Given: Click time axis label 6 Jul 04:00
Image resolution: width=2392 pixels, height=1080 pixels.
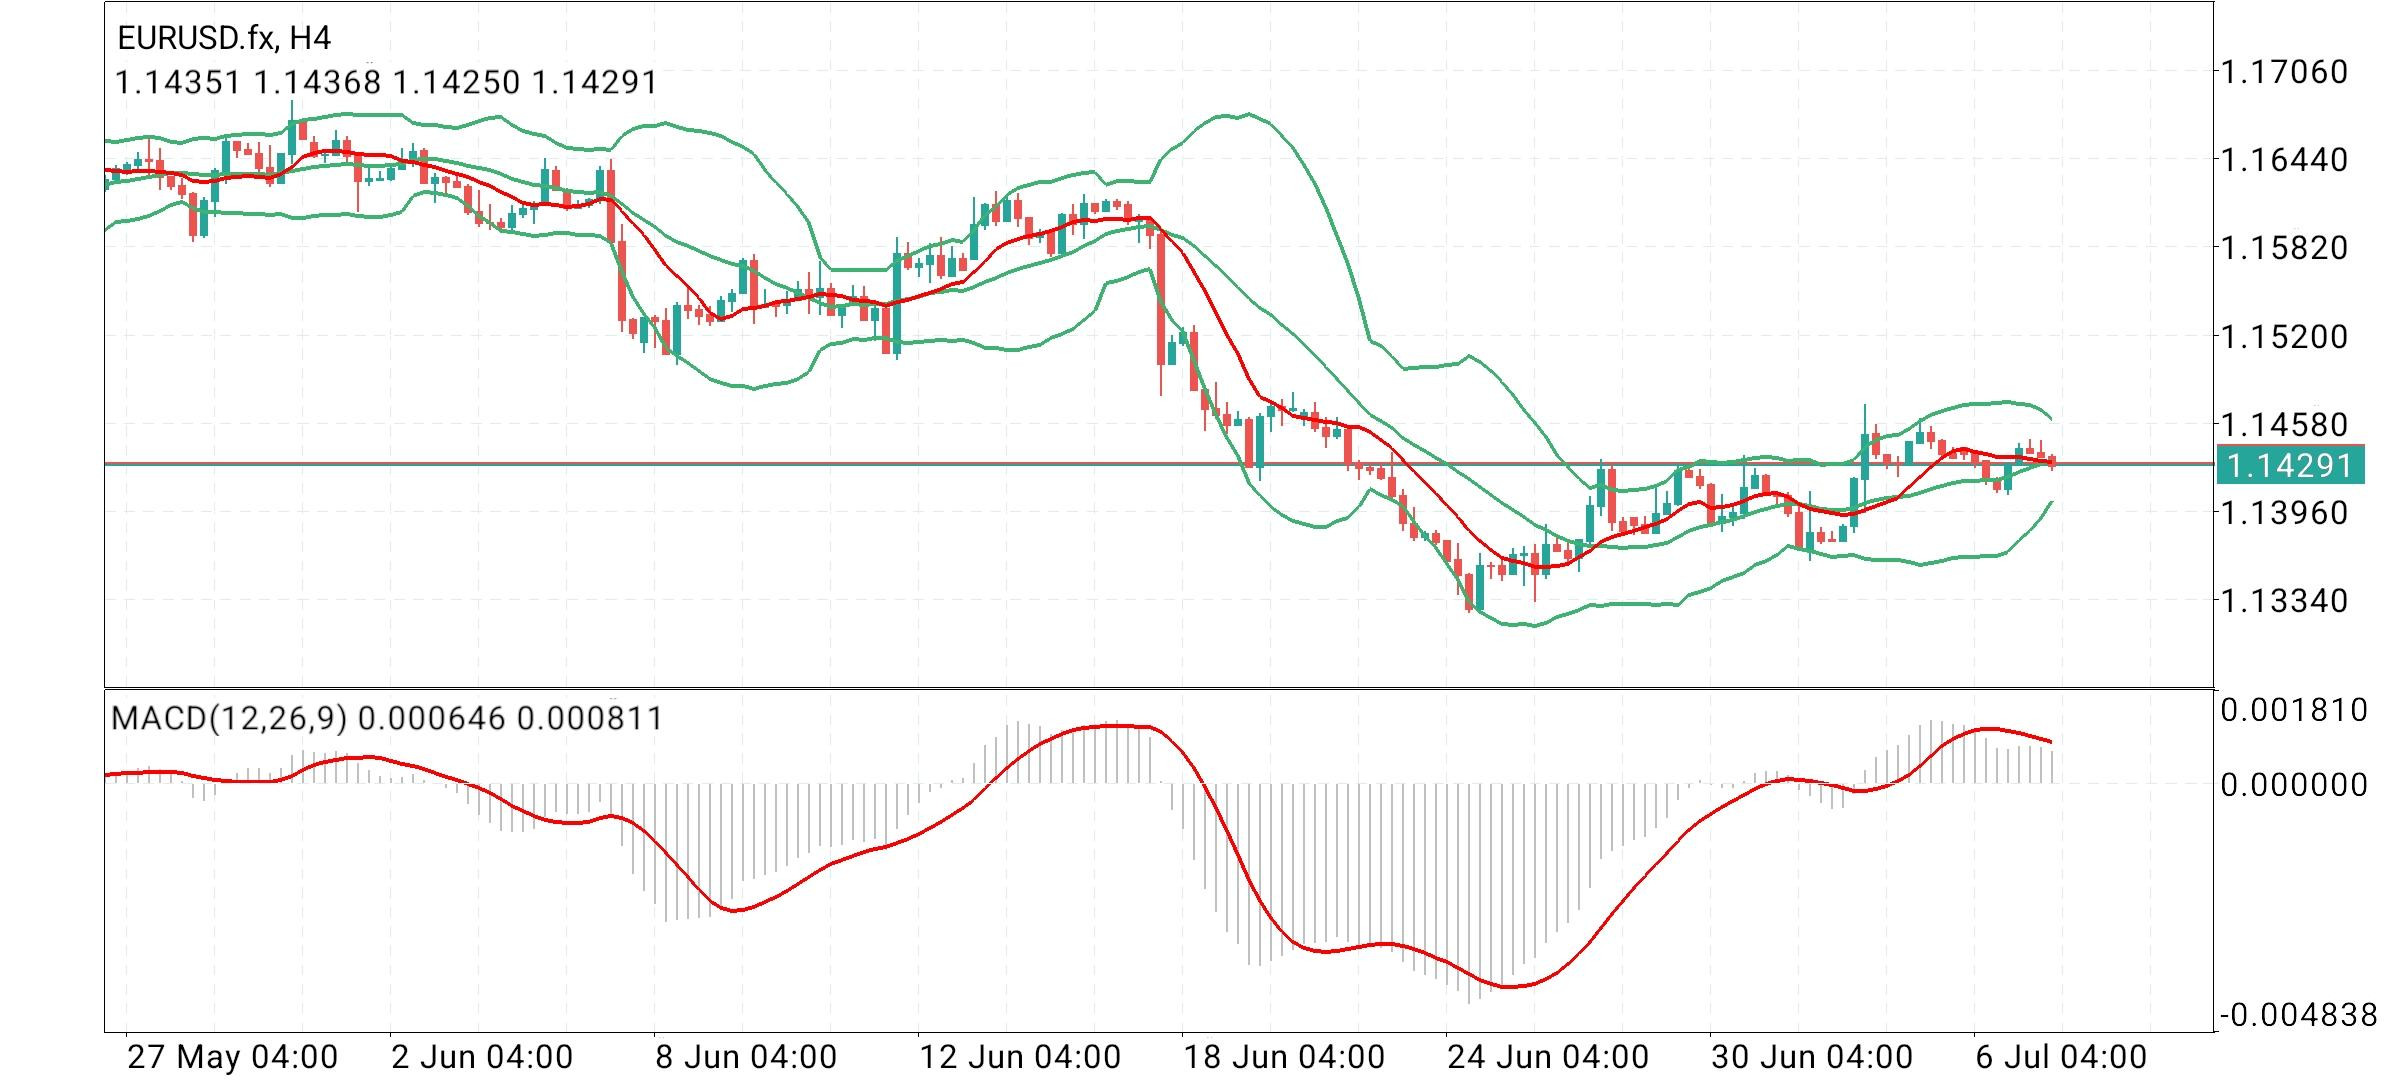Looking at the screenshot, I should coord(2061,1057).
